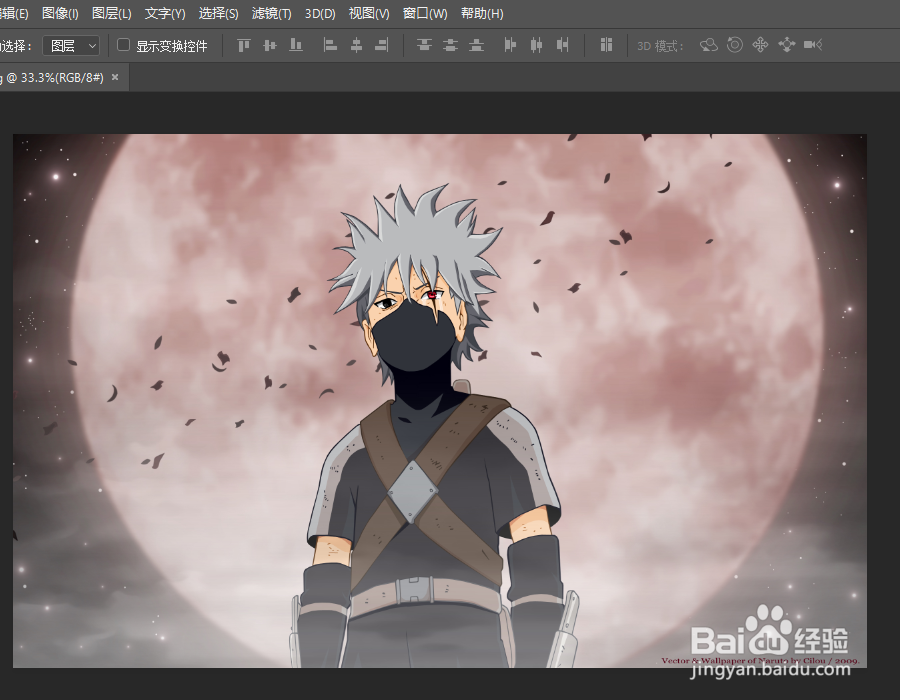The image size is (900, 700).
Task: Open the 窗口(W) menu
Action: click(x=425, y=13)
